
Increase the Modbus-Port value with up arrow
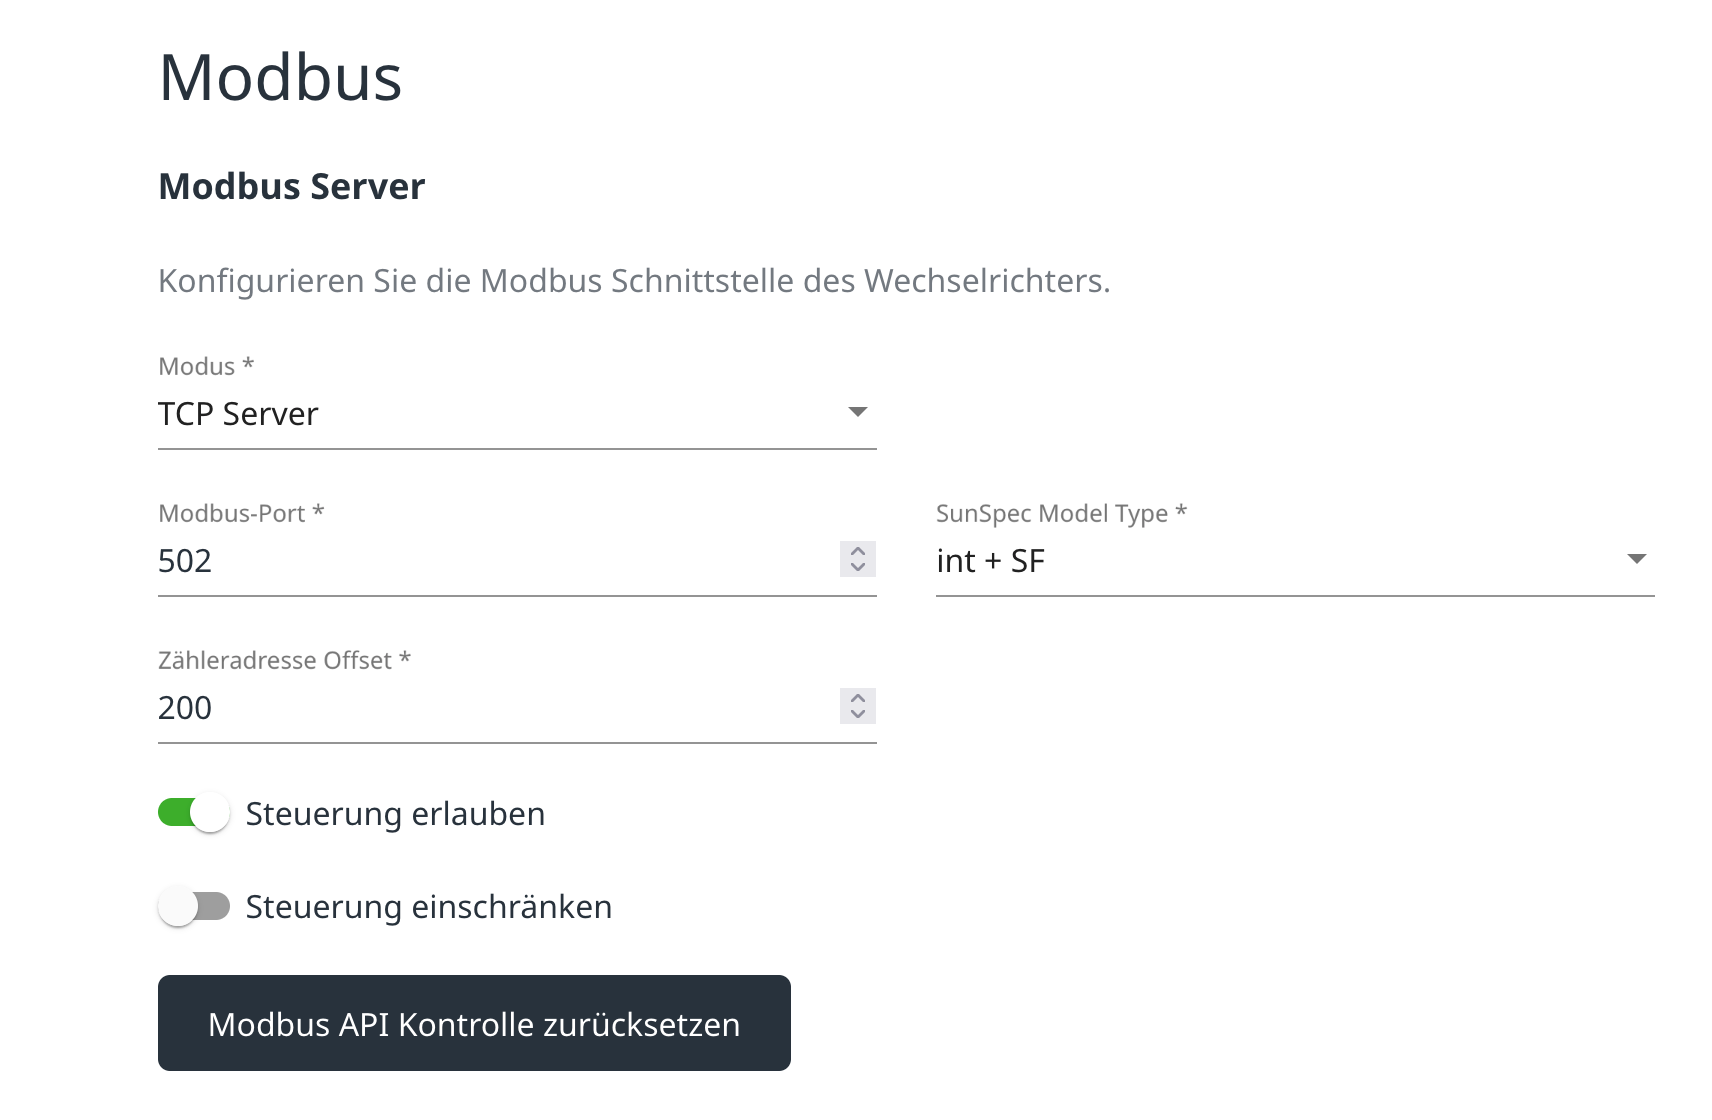pos(857,550)
